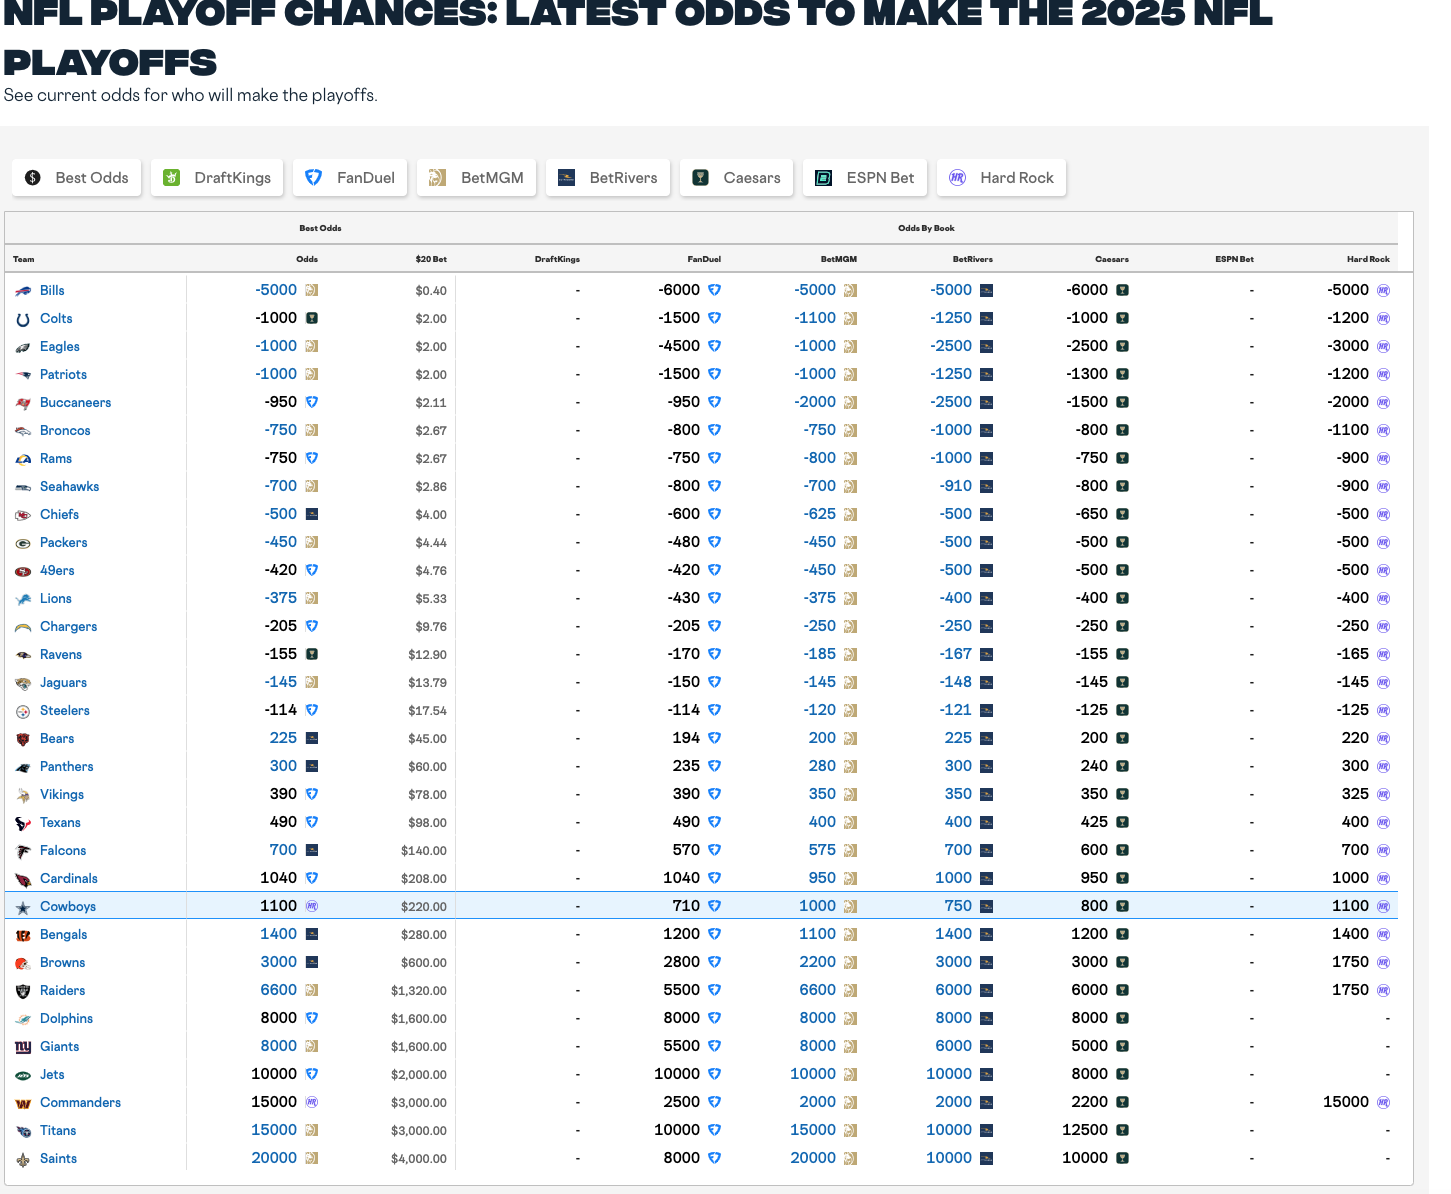This screenshot has width=1451, height=1194.
Task: Switch to the DraftKings tab
Action: (218, 178)
